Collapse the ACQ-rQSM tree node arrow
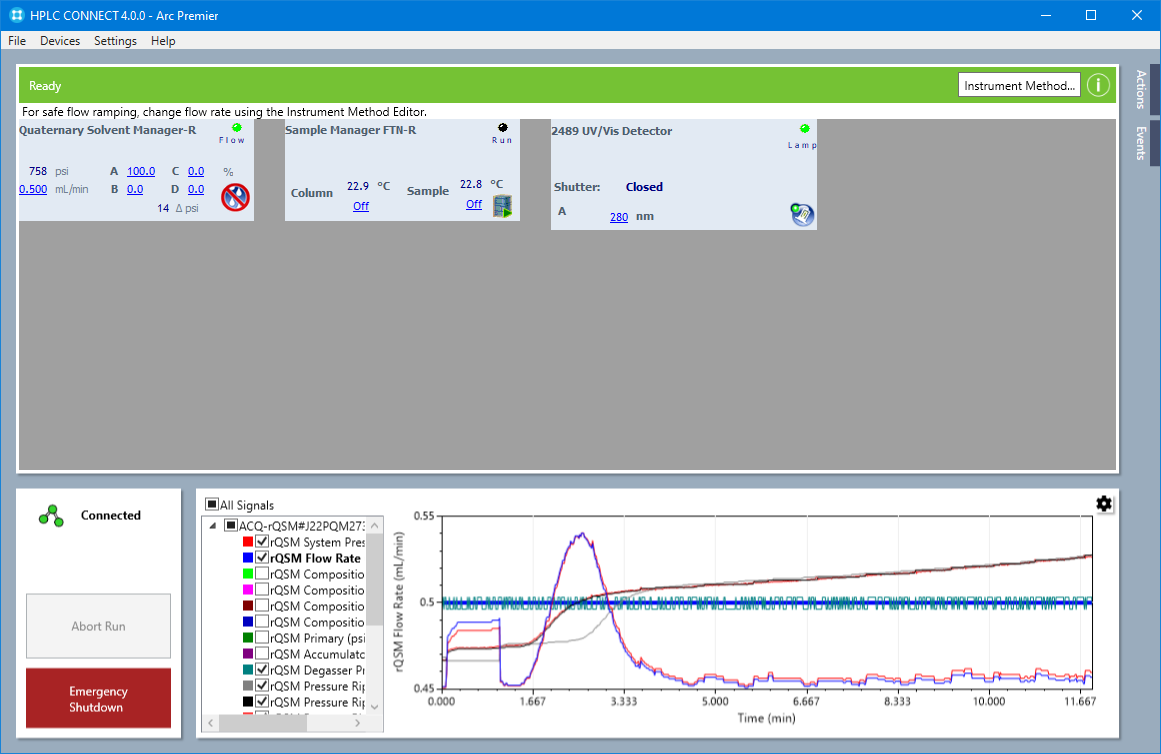The width and height of the screenshot is (1161, 754). click(213, 526)
